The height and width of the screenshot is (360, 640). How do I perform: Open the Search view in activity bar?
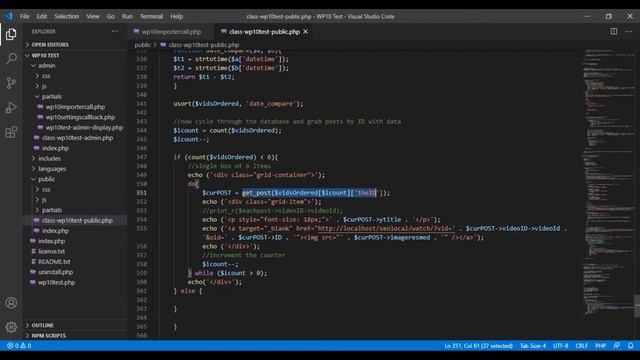pyautogui.click(x=11, y=58)
